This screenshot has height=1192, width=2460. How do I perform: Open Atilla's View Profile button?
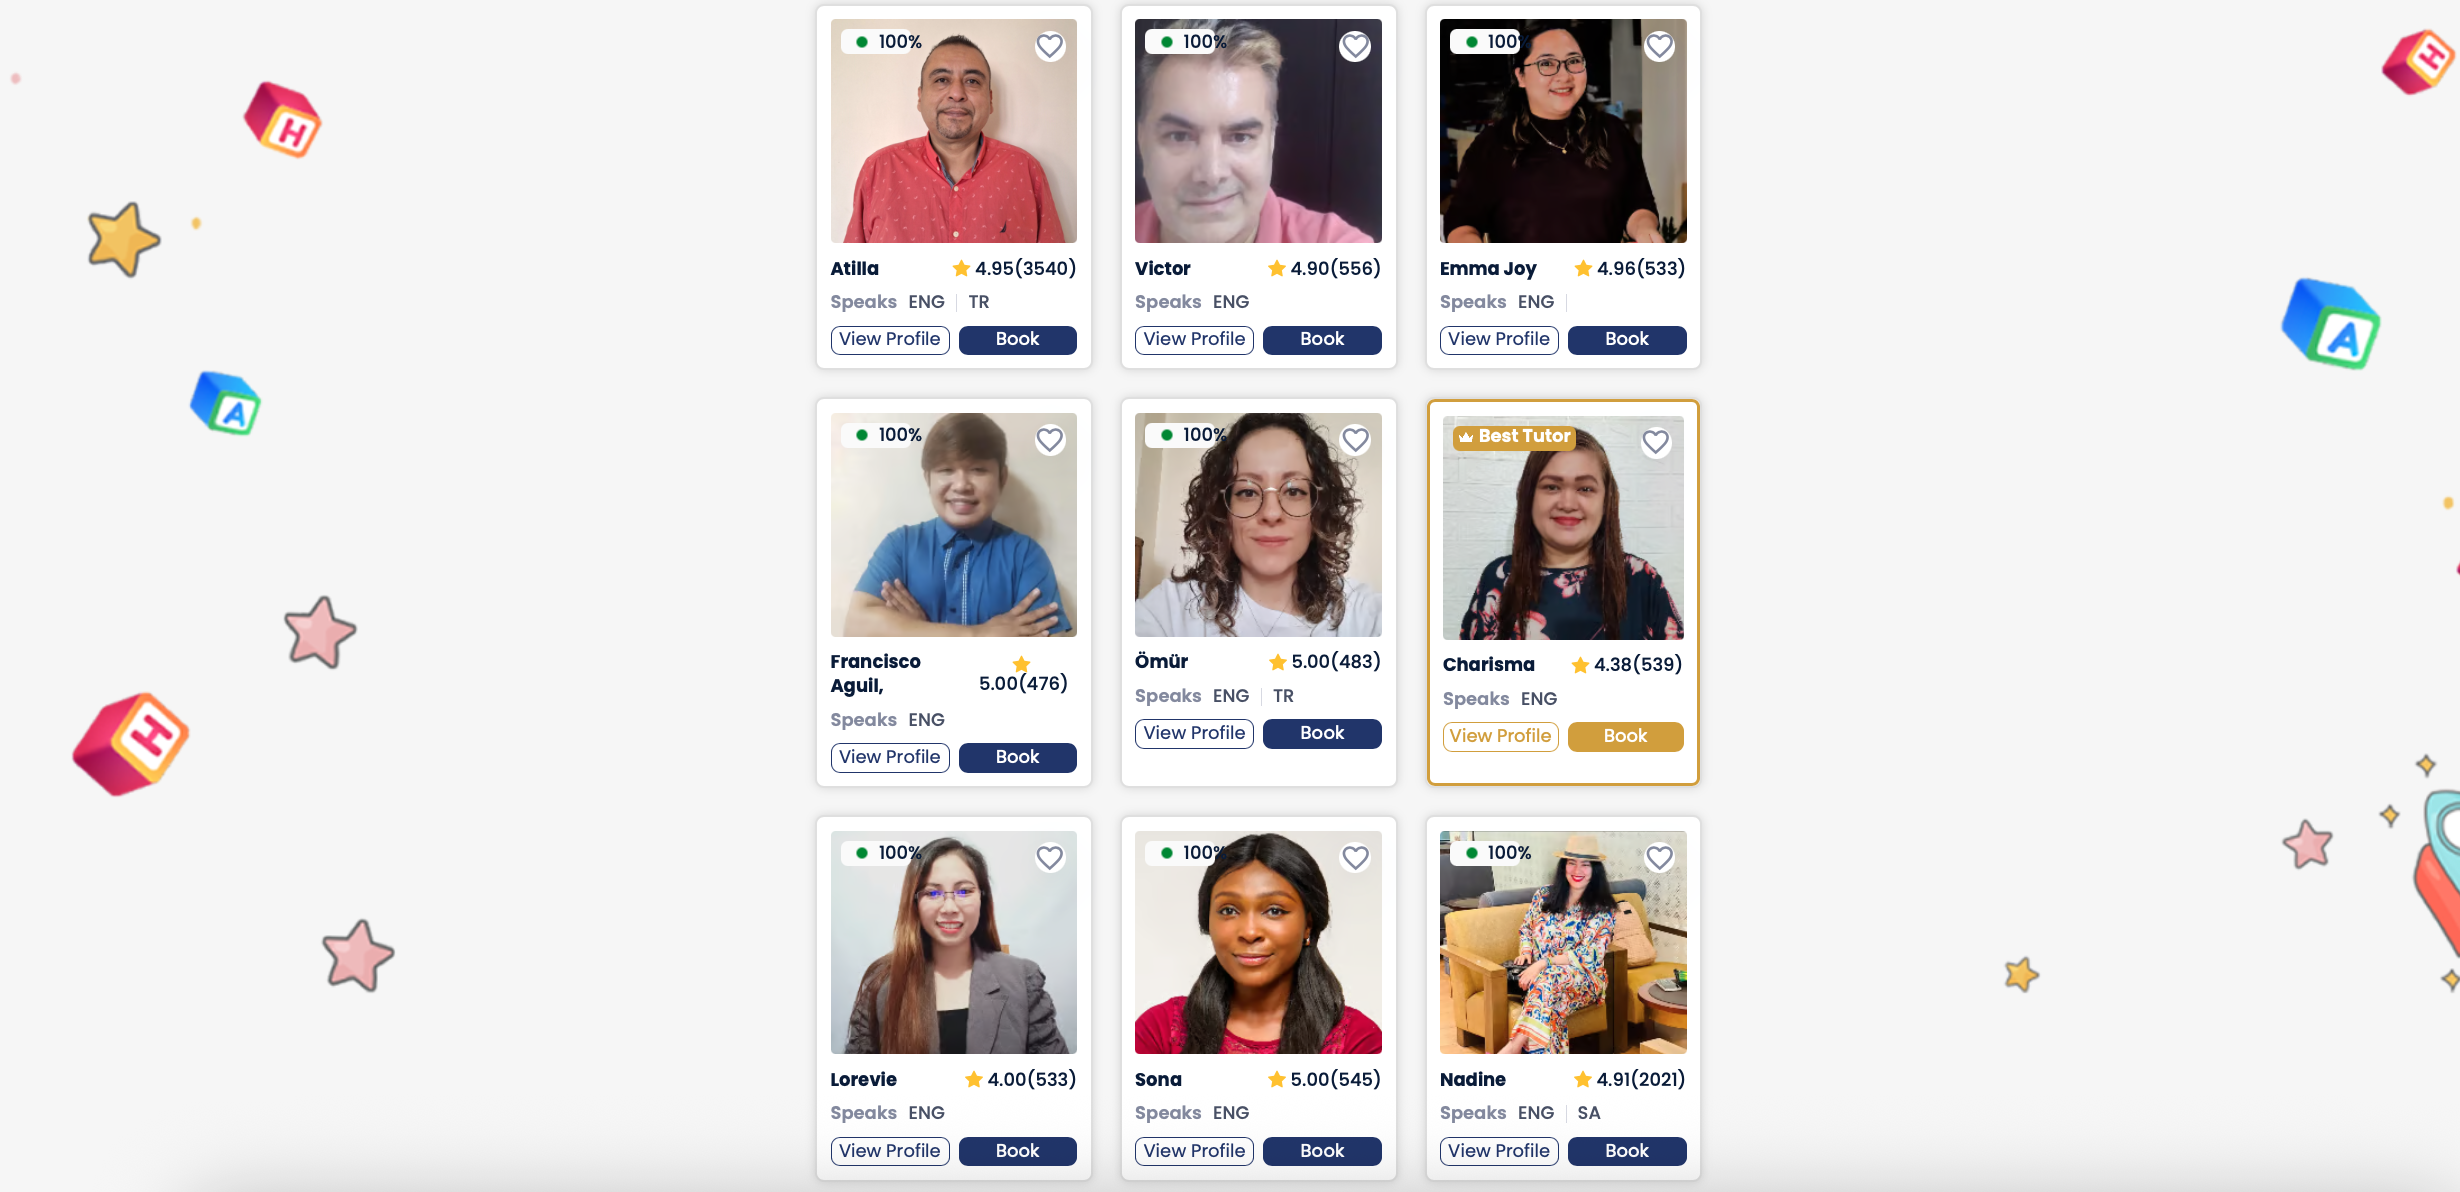click(889, 340)
